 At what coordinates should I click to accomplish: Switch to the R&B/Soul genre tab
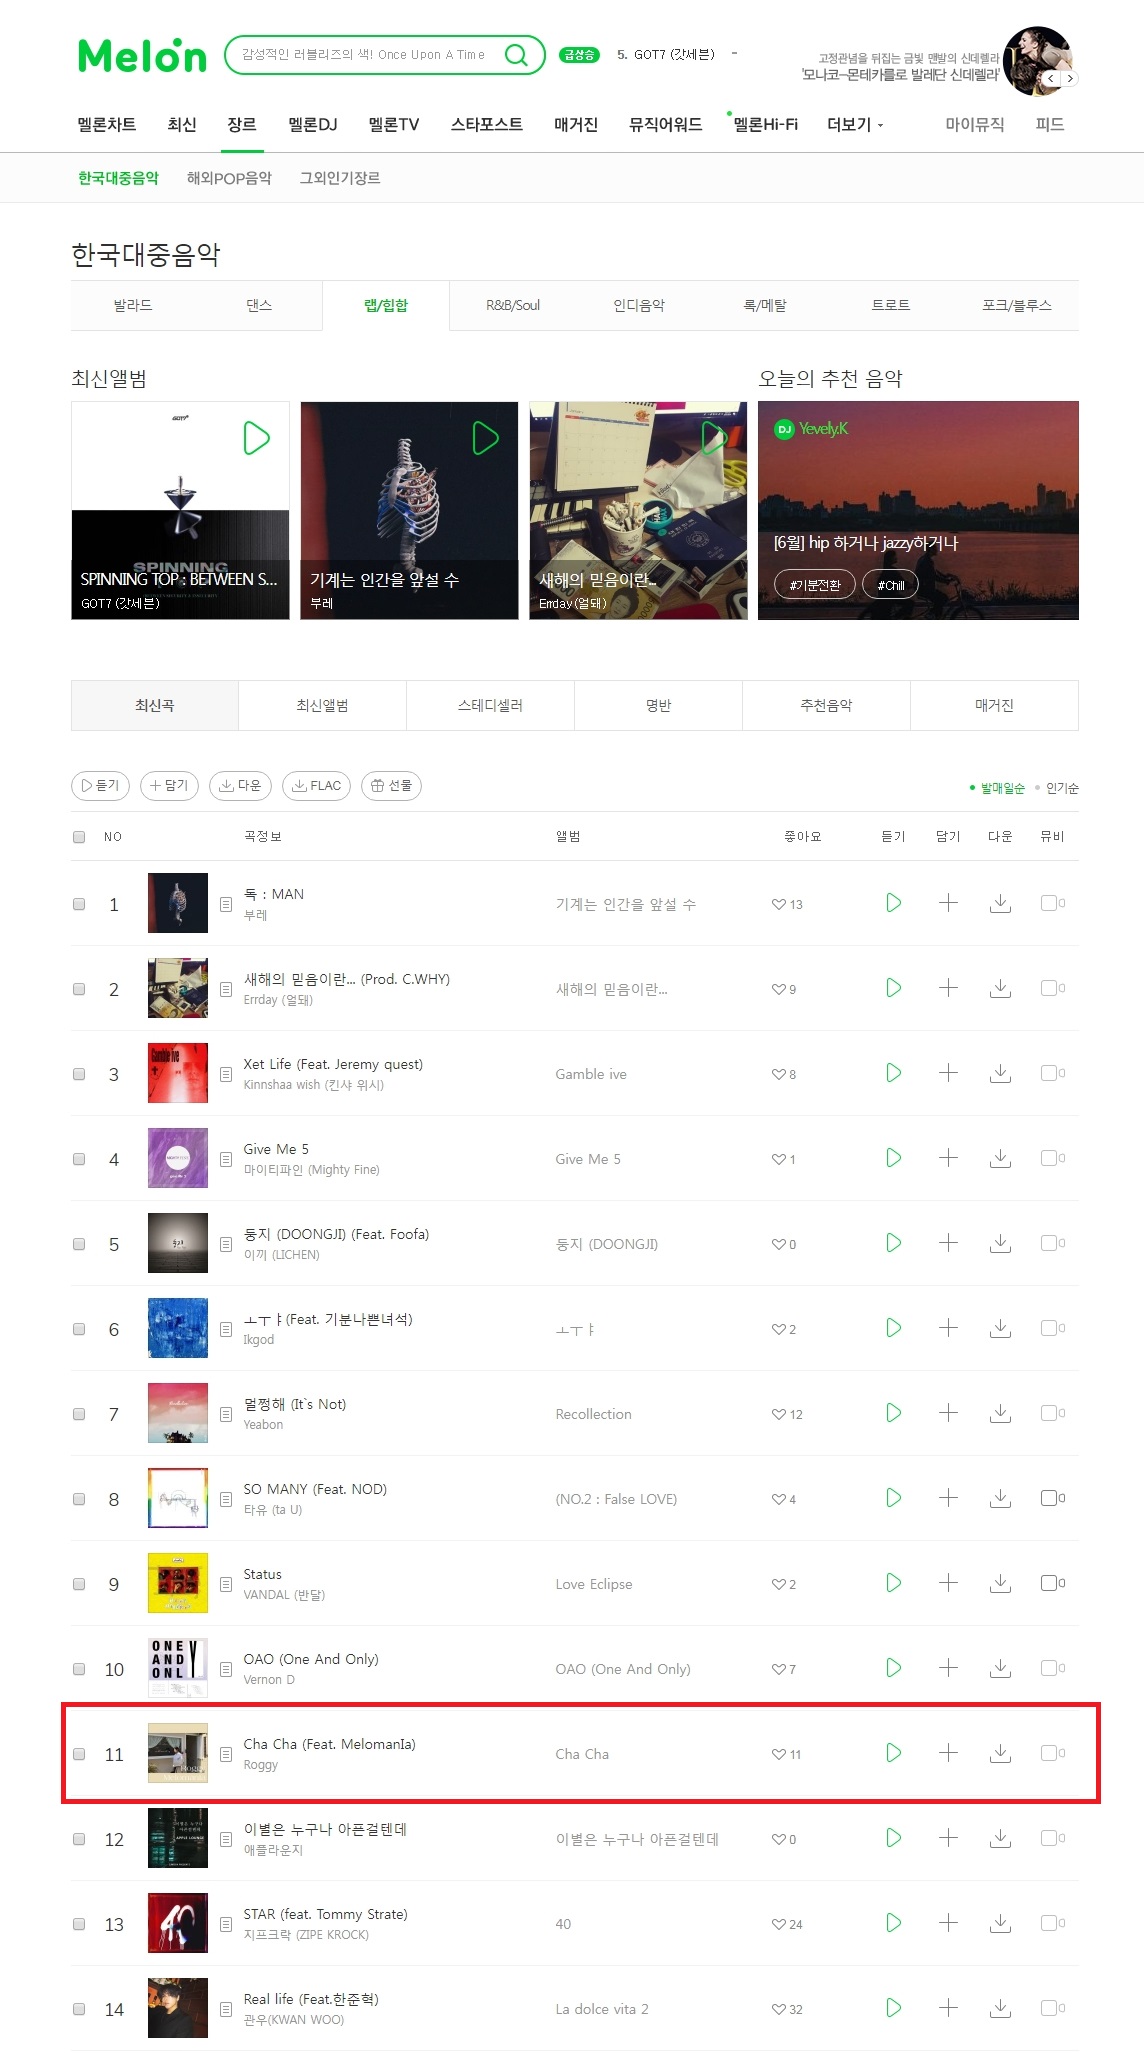click(513, 305)
